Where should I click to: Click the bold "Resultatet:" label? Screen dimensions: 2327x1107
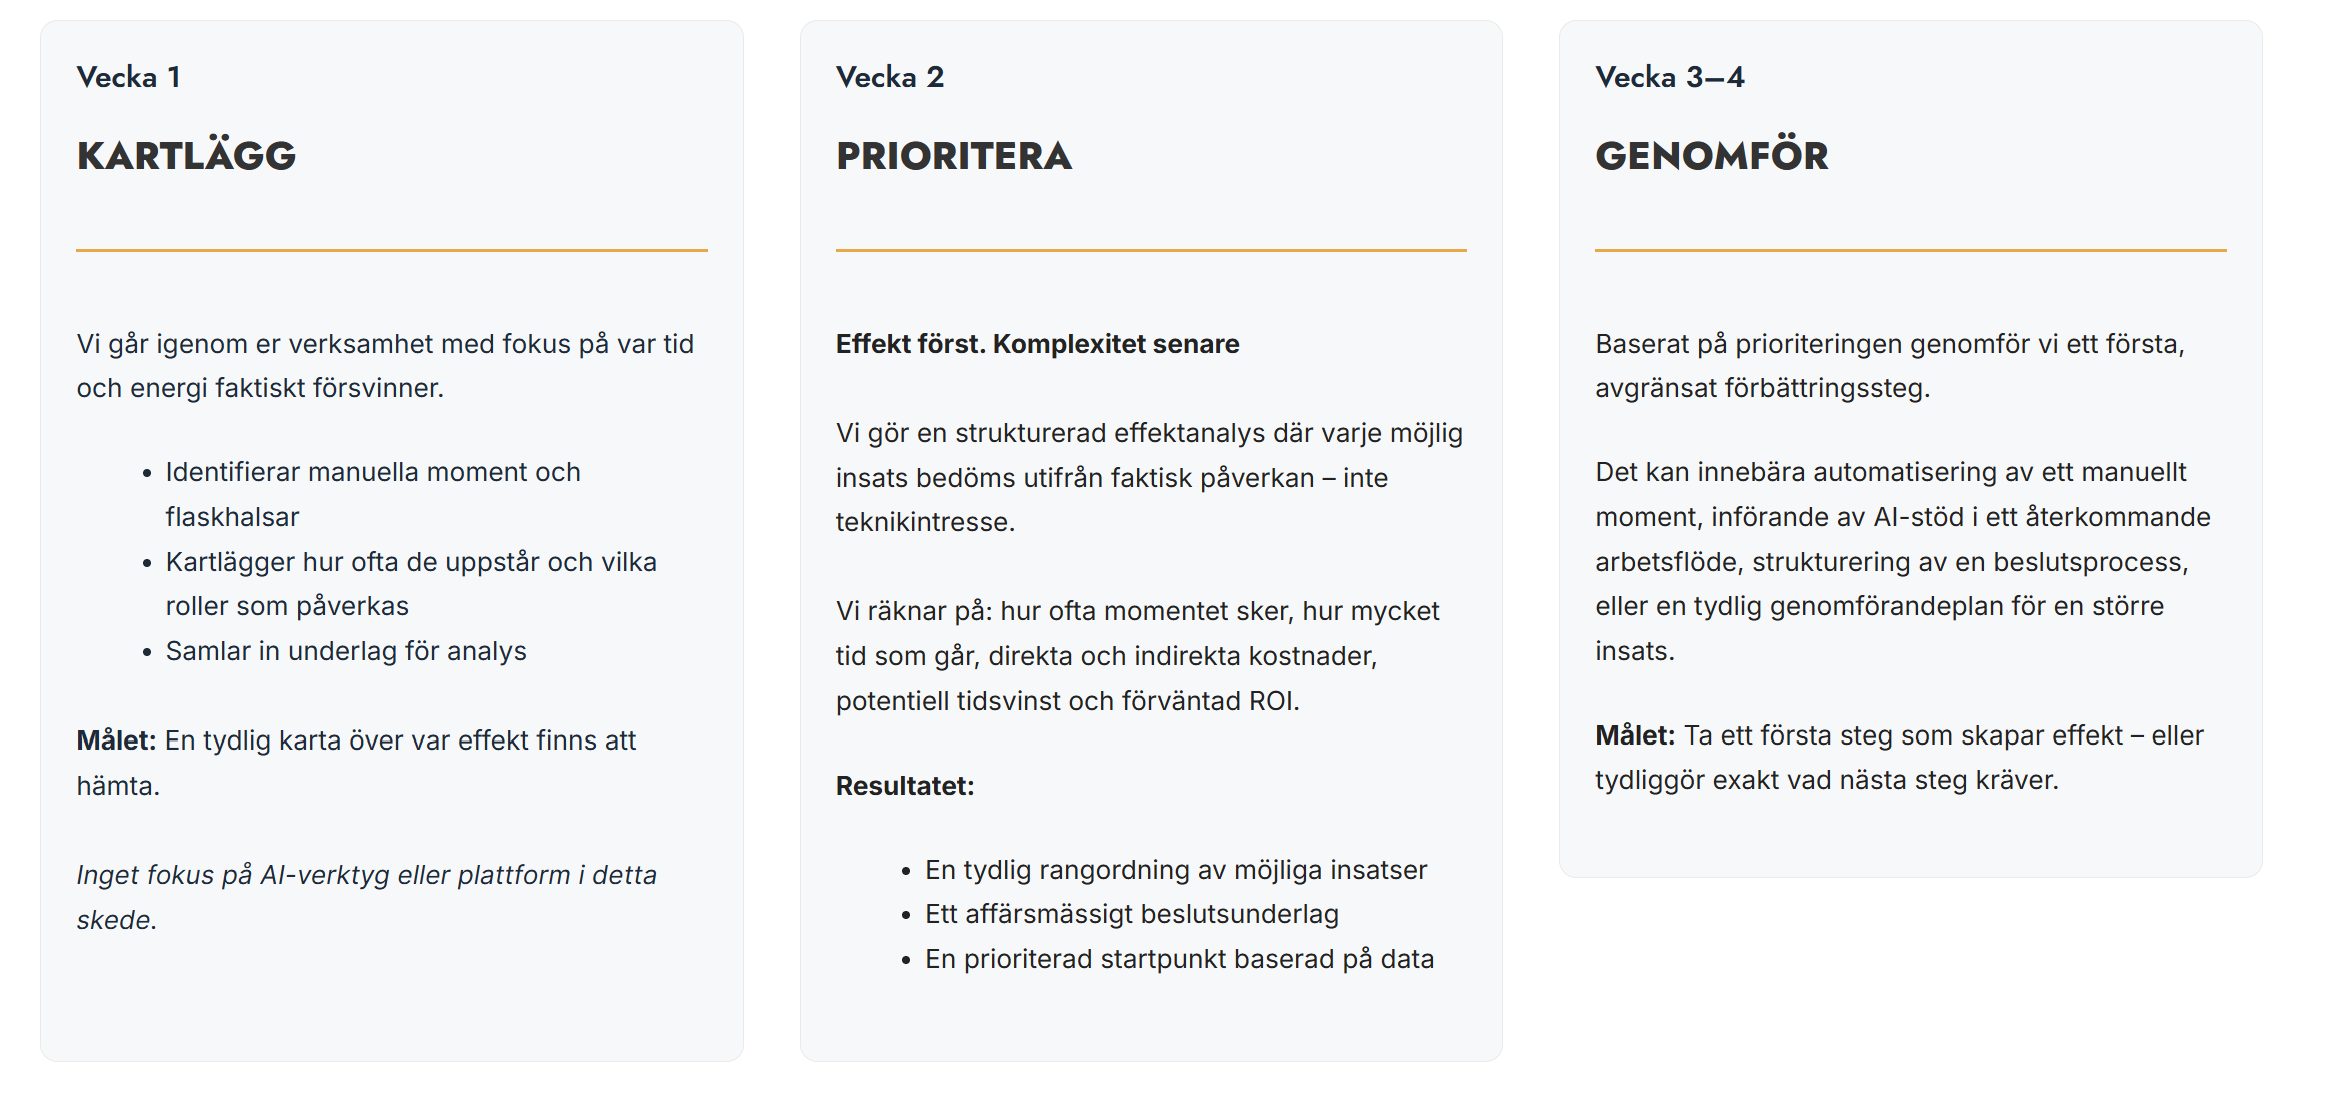[904, 786]
